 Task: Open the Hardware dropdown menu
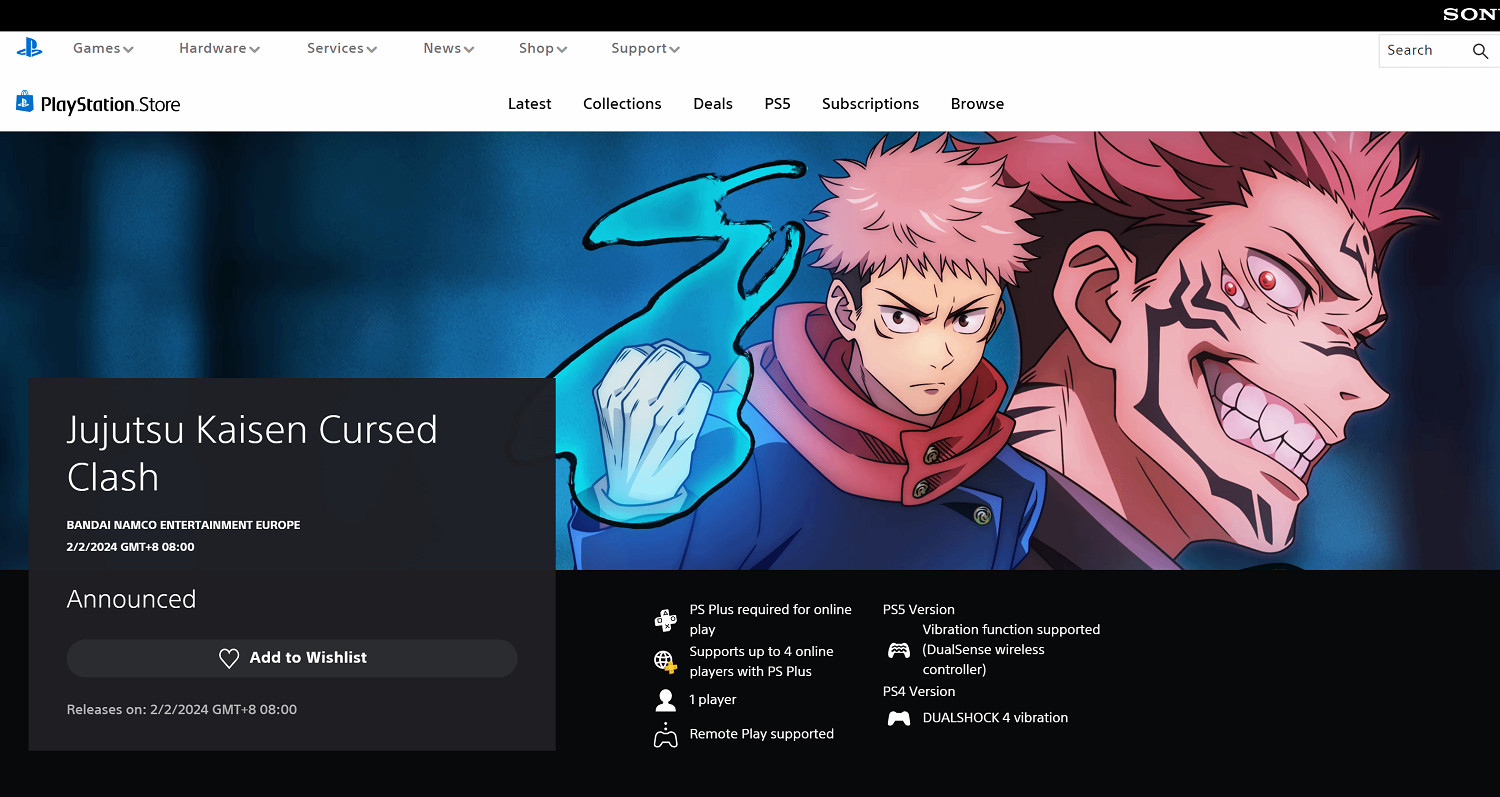pos(219,48)
